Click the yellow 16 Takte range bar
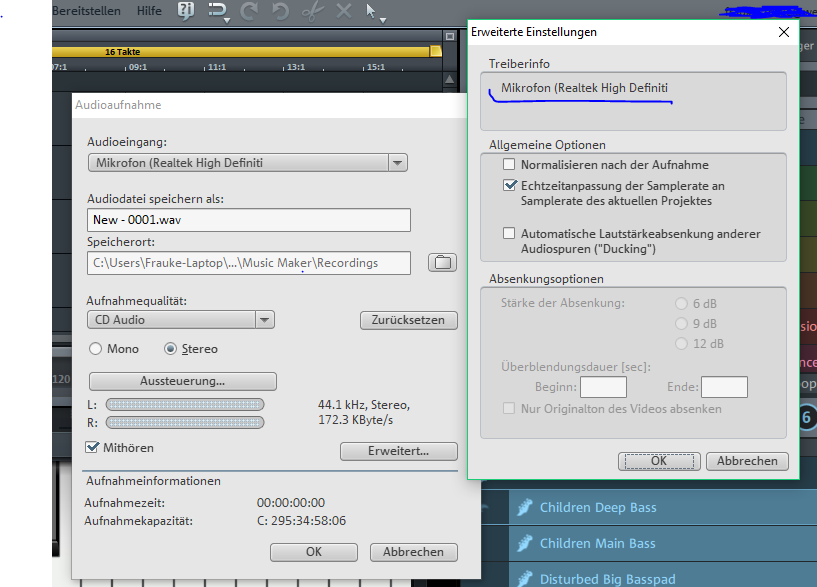Image resolution: width=817 pixels, height=587 pixels. point(241,52)
